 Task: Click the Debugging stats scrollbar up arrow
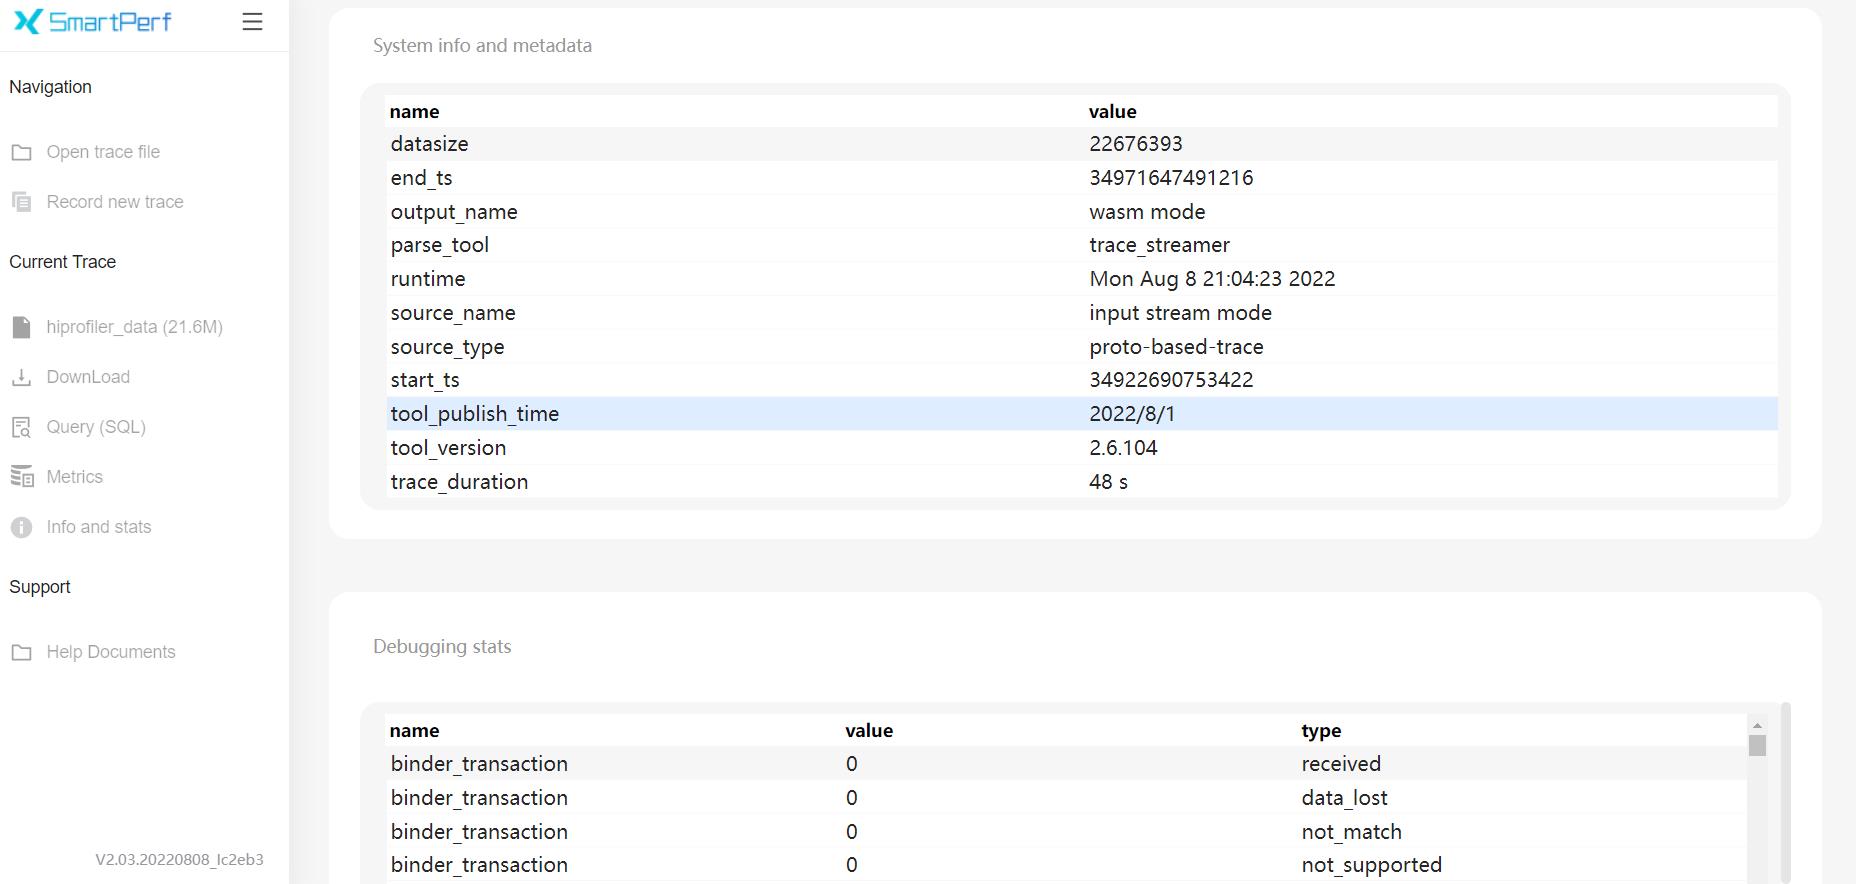[x=1757, y=726]
